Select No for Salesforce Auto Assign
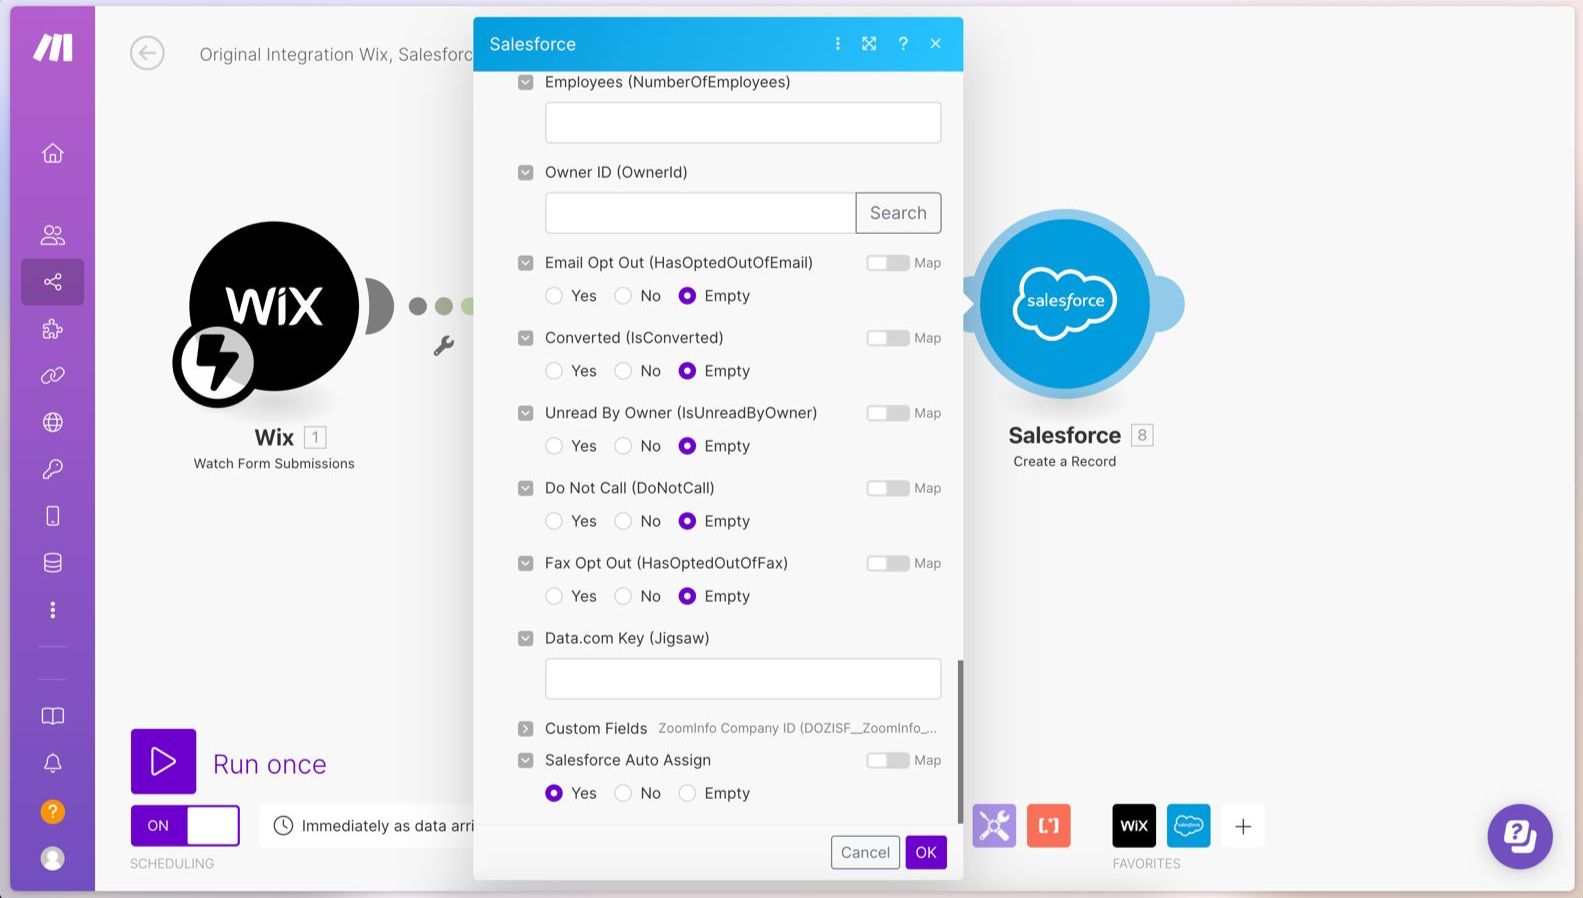1583x898 pixels. tap(623, 793)
